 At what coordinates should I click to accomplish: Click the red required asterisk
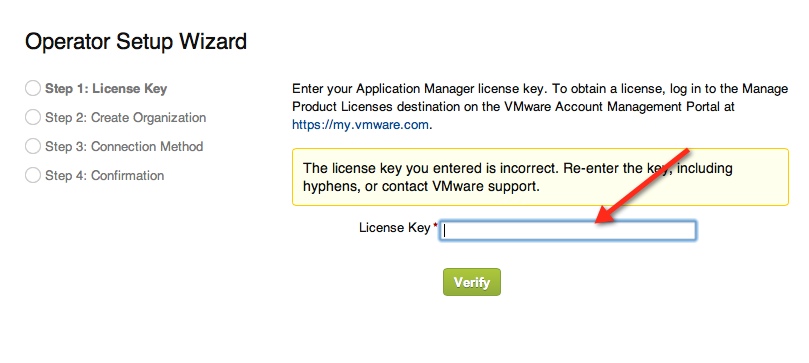coord(435,226)
